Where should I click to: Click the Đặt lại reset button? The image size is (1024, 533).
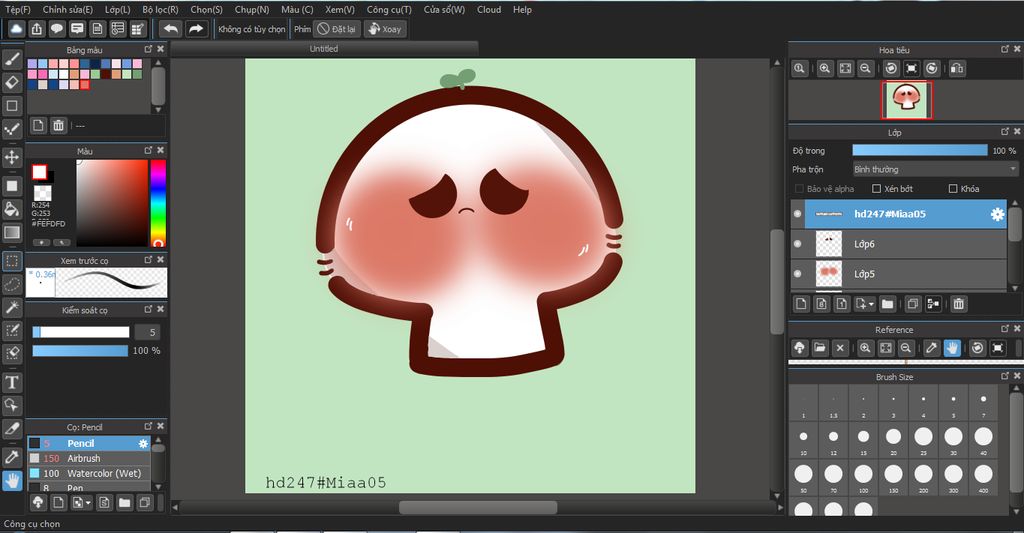tap(337, 29)
